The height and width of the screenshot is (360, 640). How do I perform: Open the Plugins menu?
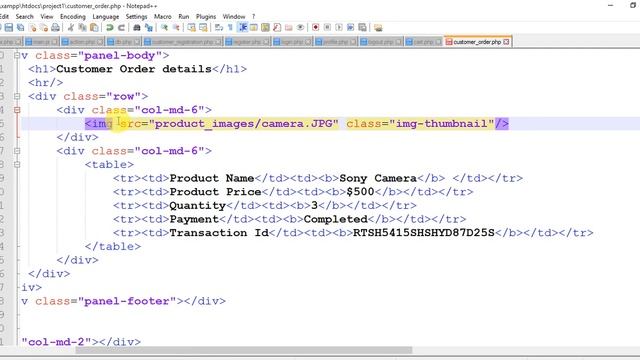pos(206,17)
